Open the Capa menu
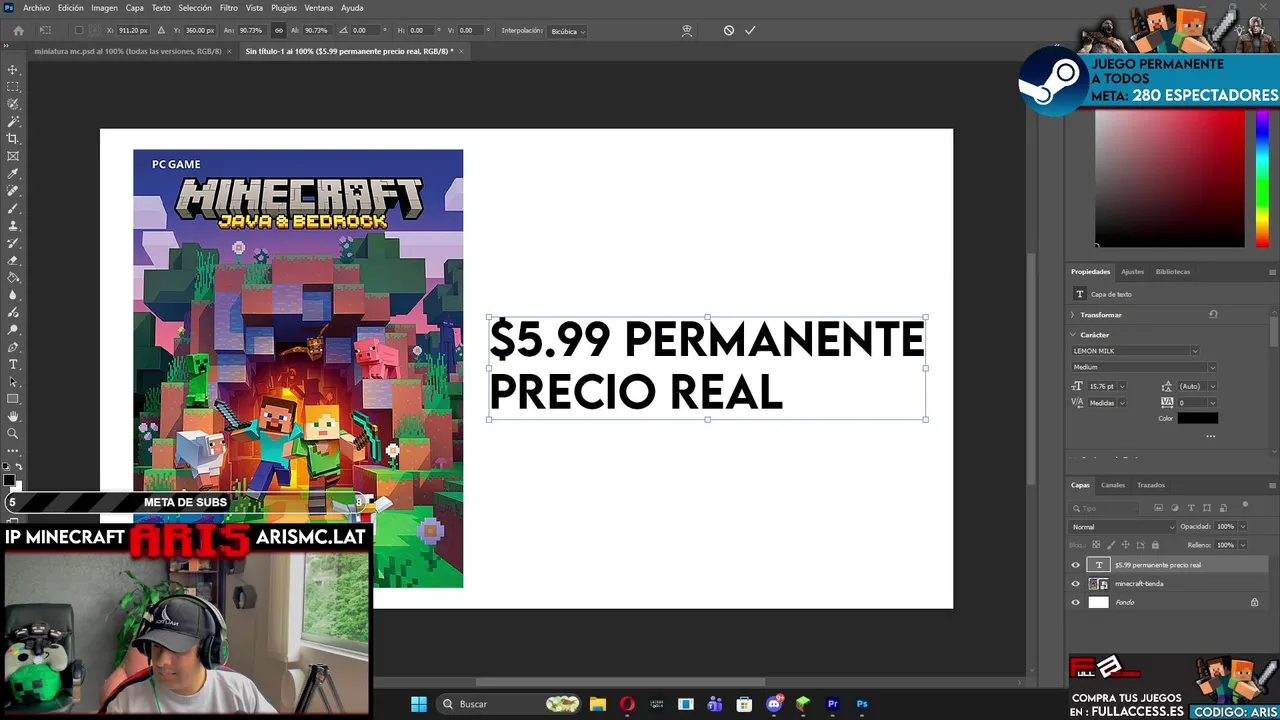1280x720 pixels. tap(134, 8)
